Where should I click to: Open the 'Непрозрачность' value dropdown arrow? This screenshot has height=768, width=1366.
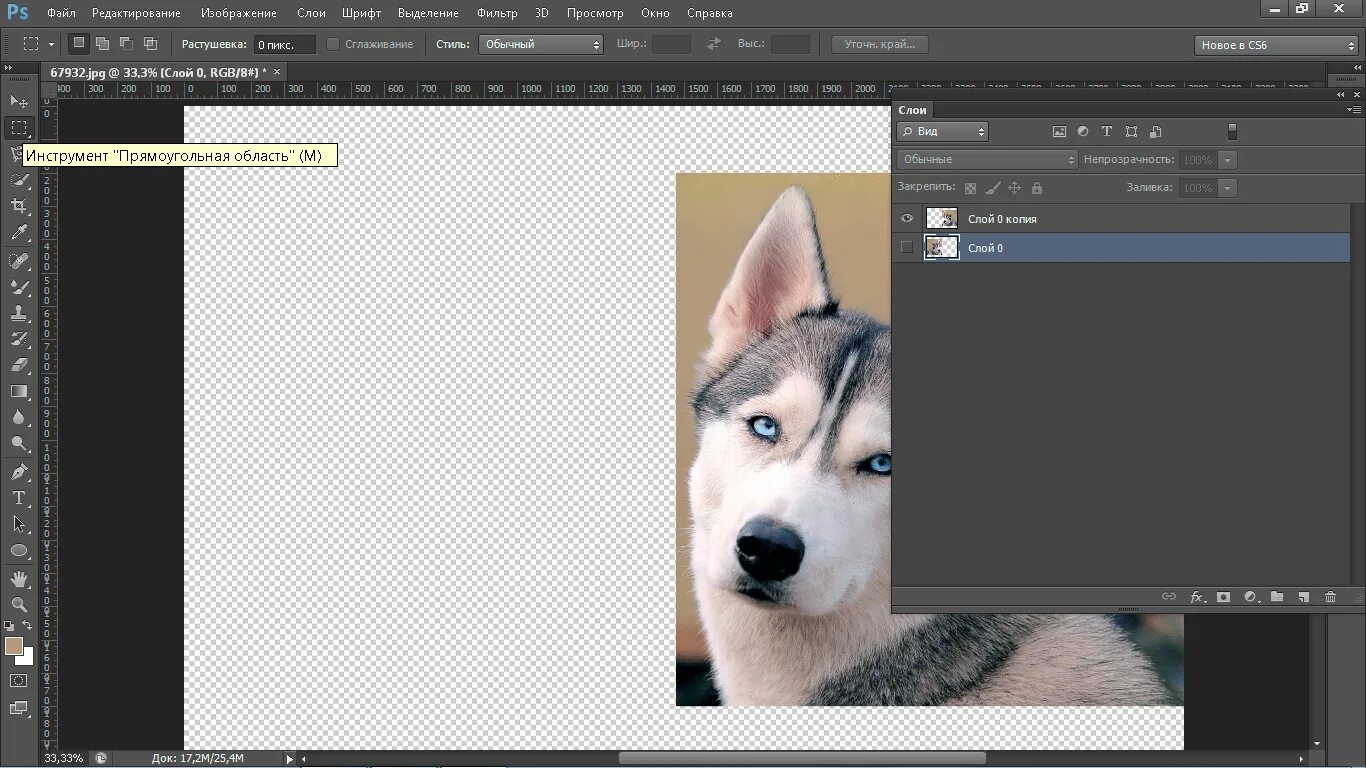tap(1227, 160)
